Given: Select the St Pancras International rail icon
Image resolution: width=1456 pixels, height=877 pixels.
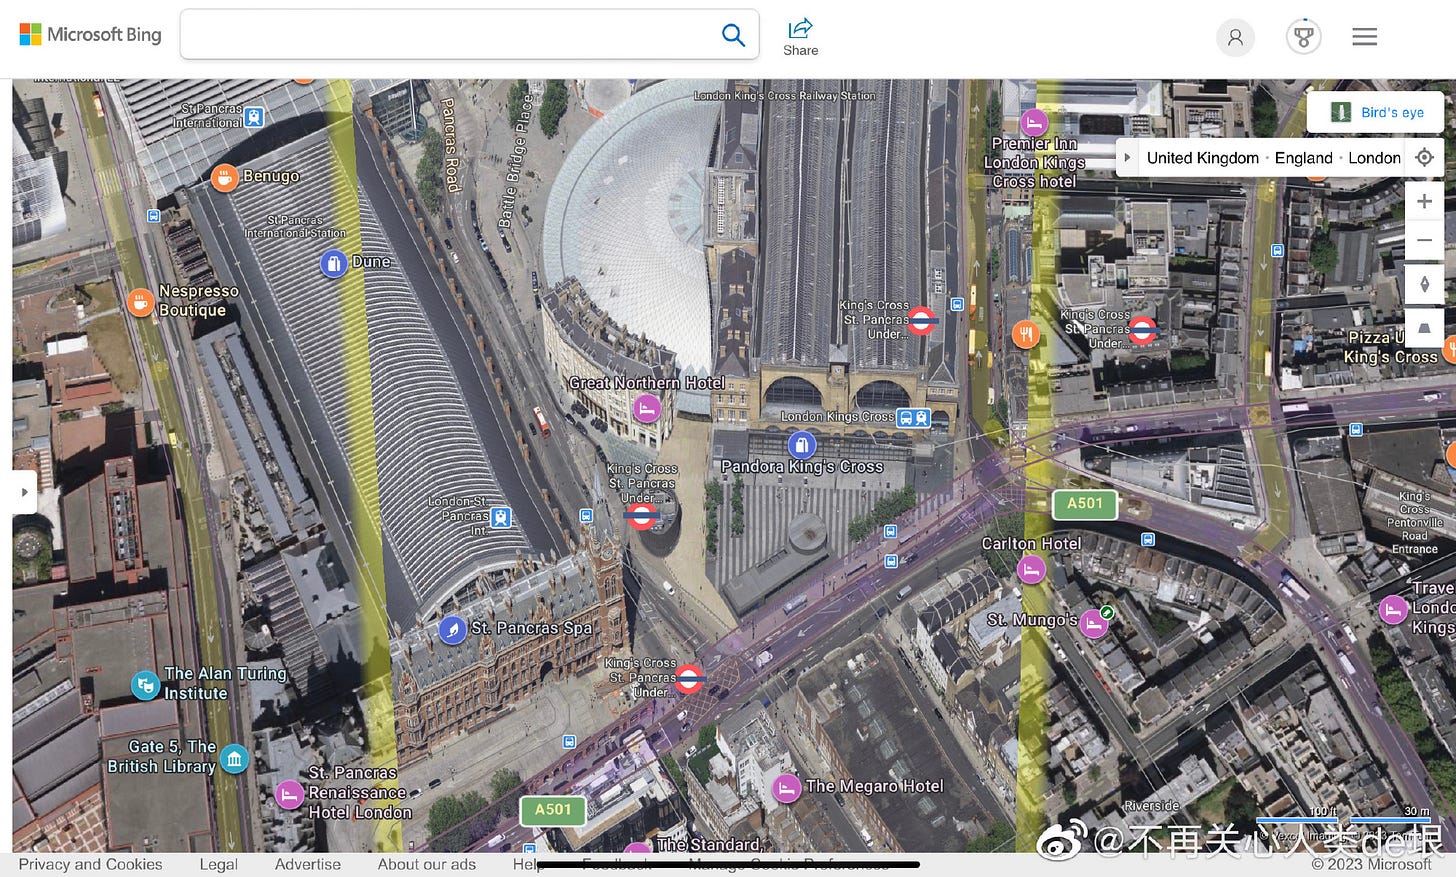Looking at the screenshot, I should (x=254, y=117).
